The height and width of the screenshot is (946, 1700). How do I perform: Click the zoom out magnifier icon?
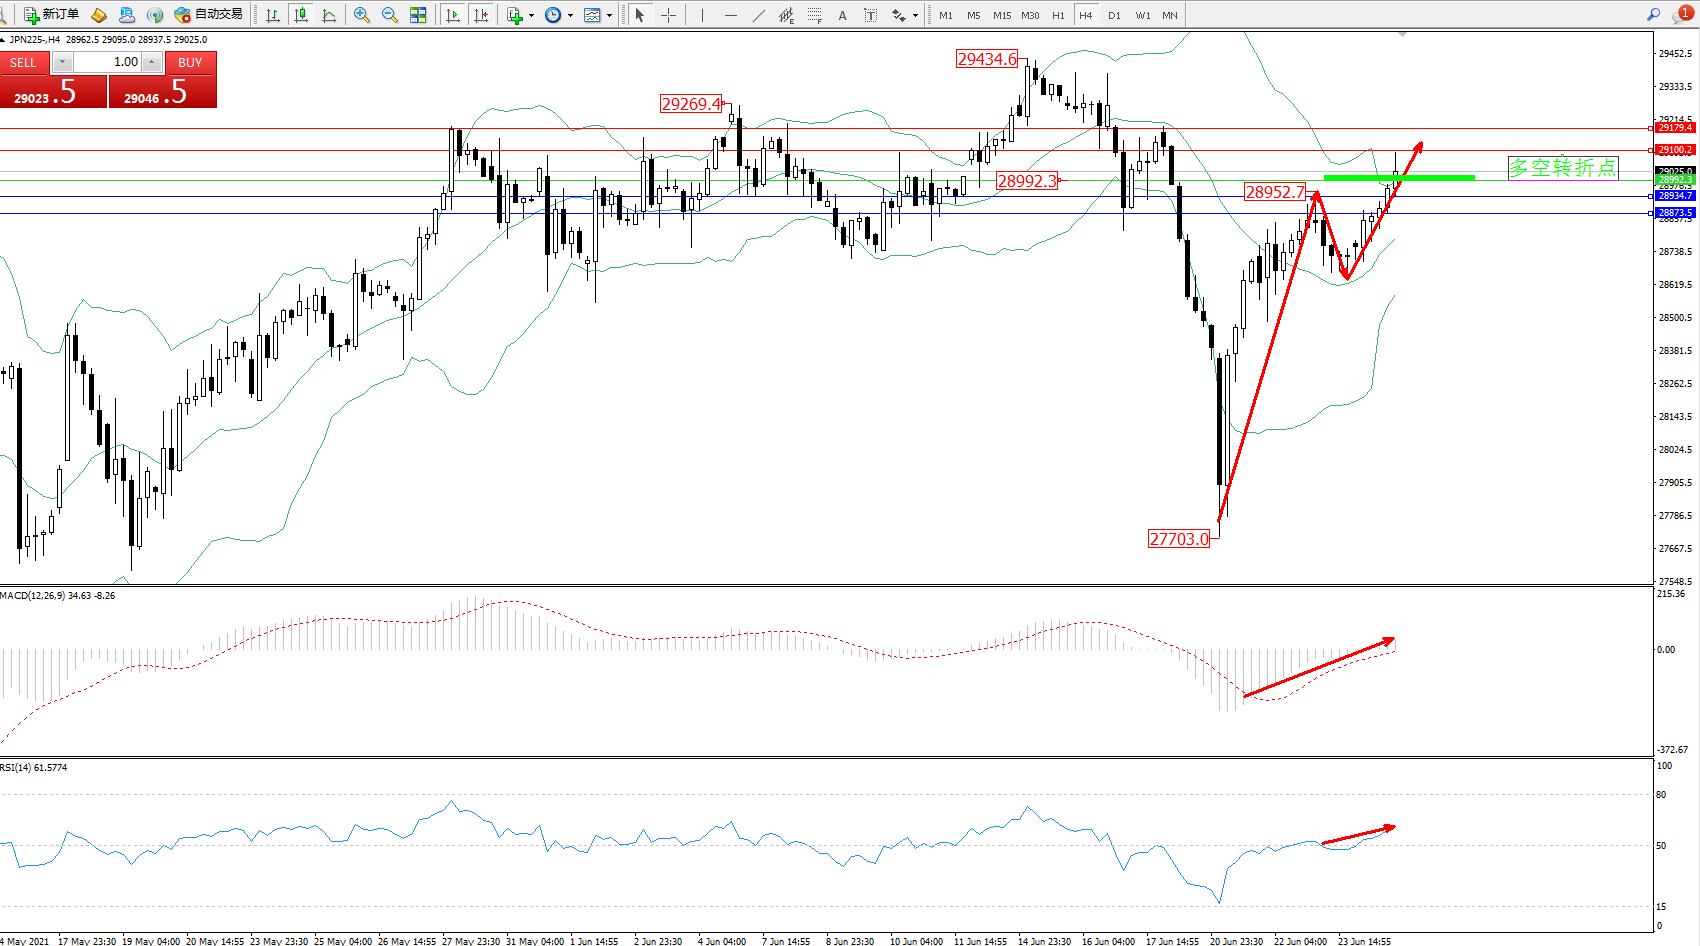point(390,15)
